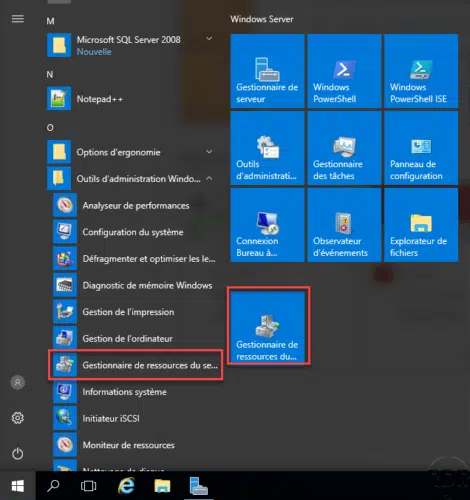
Task: Open File Explorer from the taskbar
Action: click(x=162, y=486)
